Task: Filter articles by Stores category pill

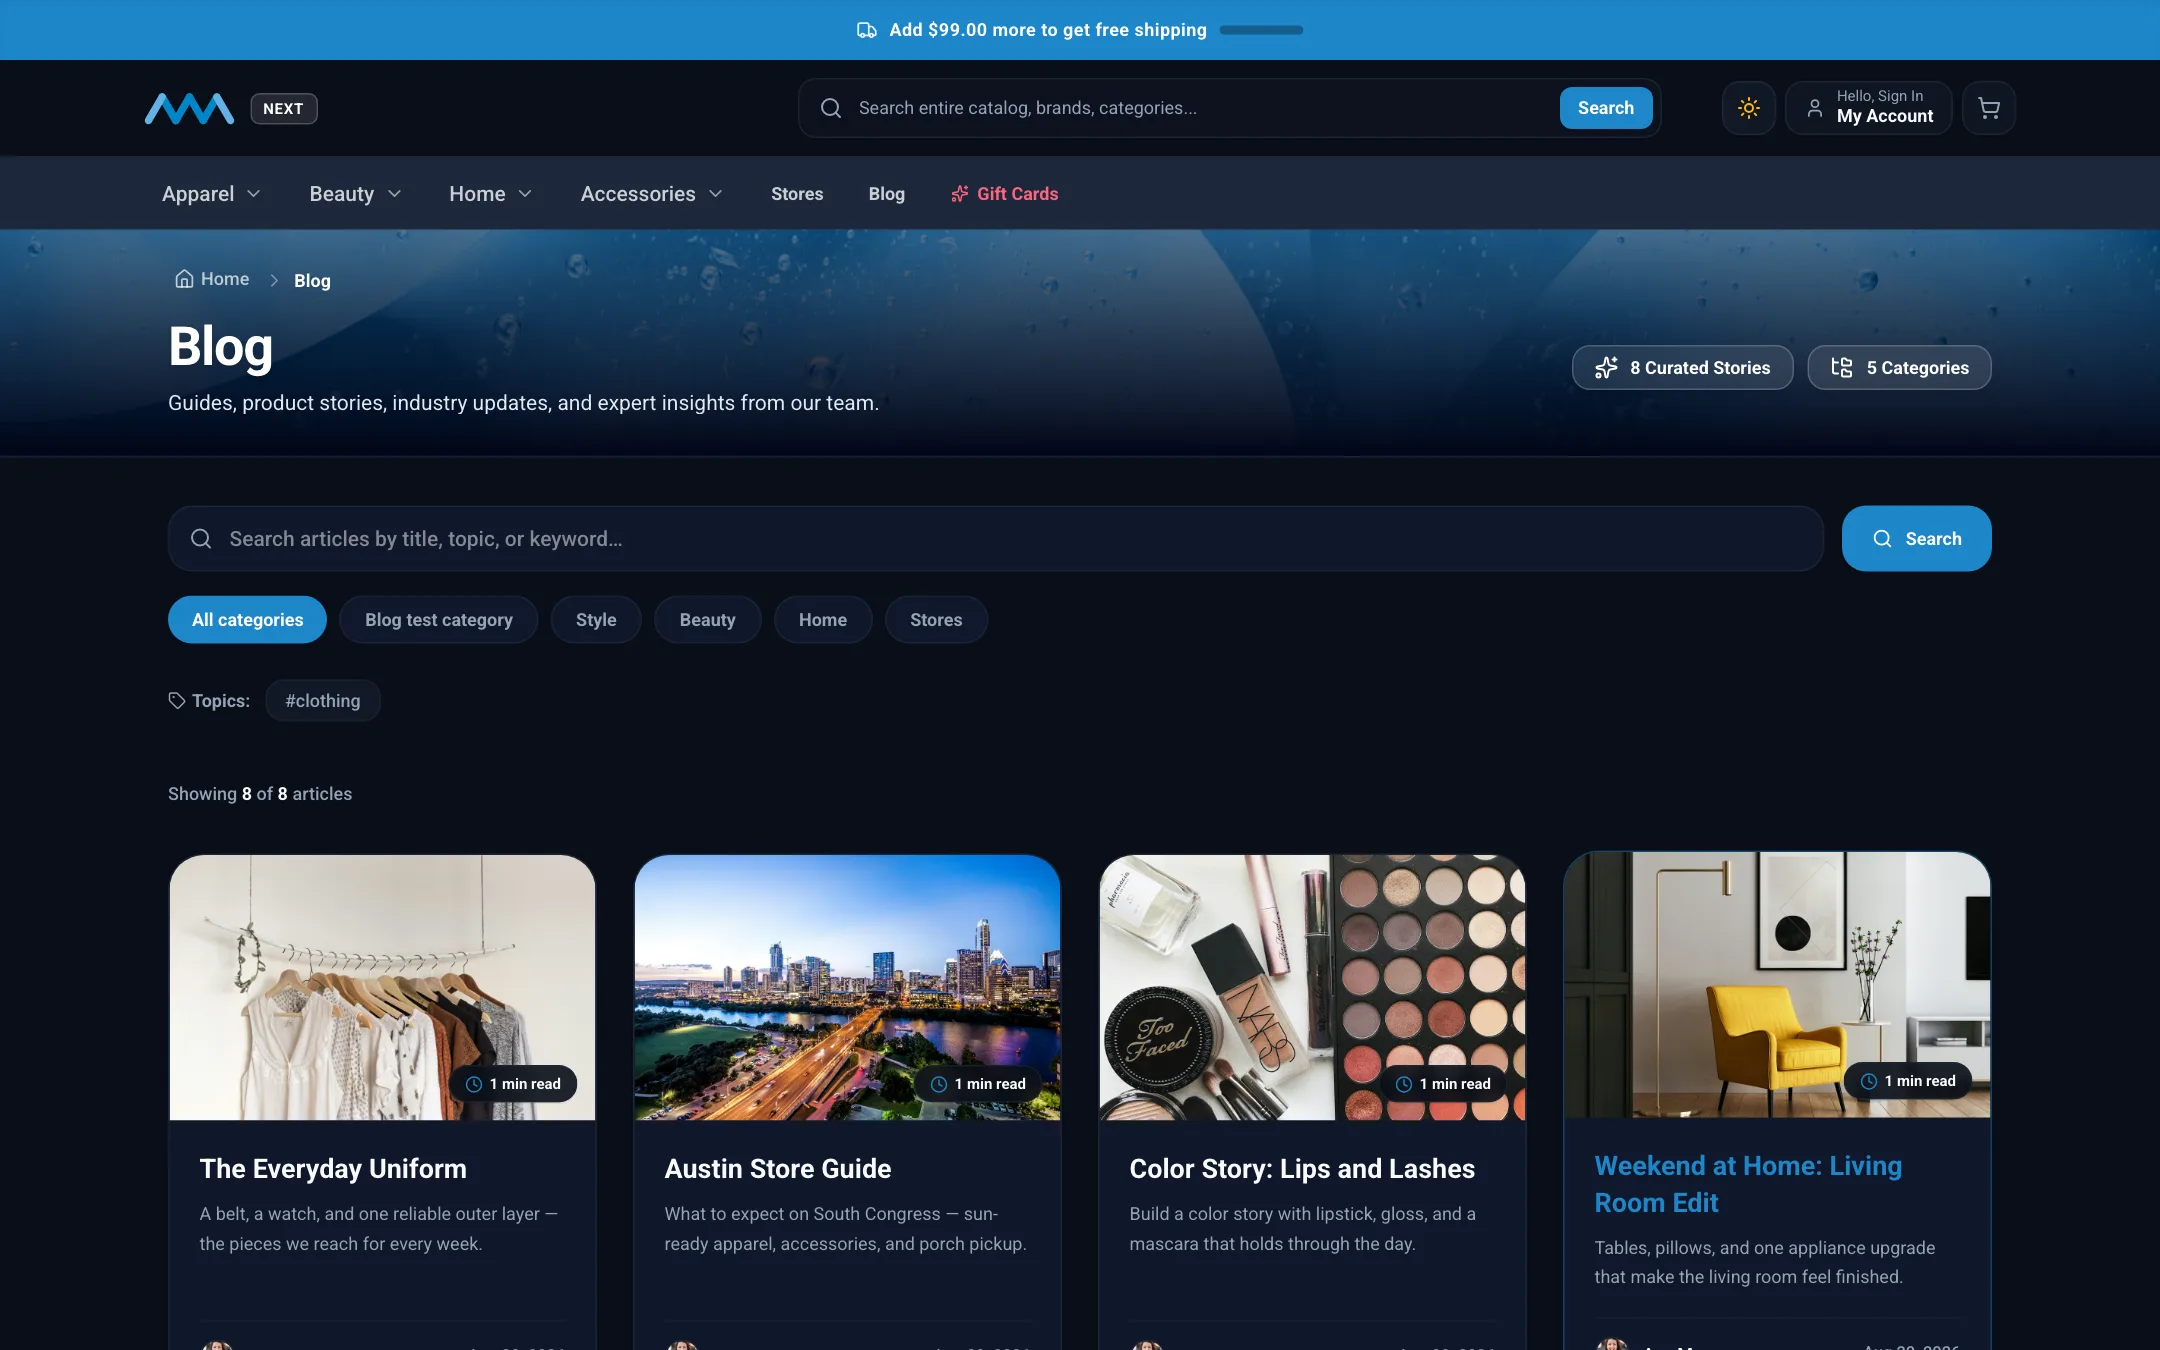Action: coord(936,620)
